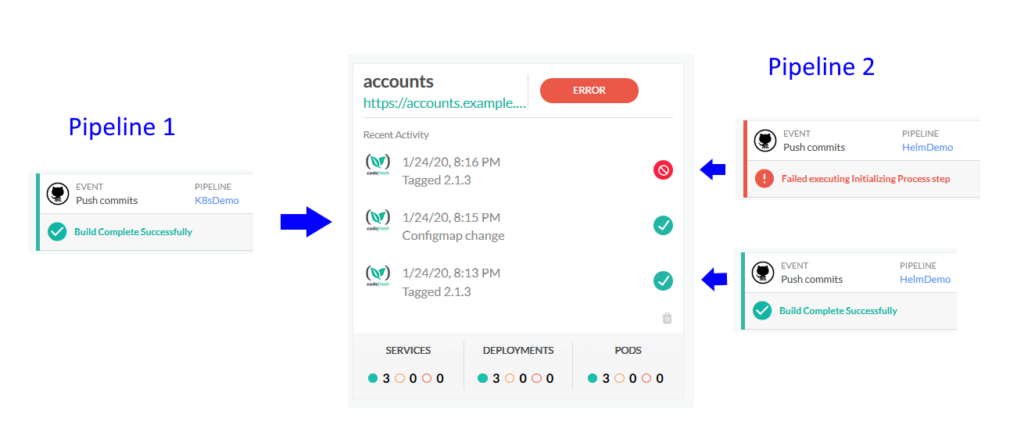Click GitHub icon in failed pipeline card
Image resolution: width=1024 pixels, height=425 pixels.
click(x=766, y=141)
